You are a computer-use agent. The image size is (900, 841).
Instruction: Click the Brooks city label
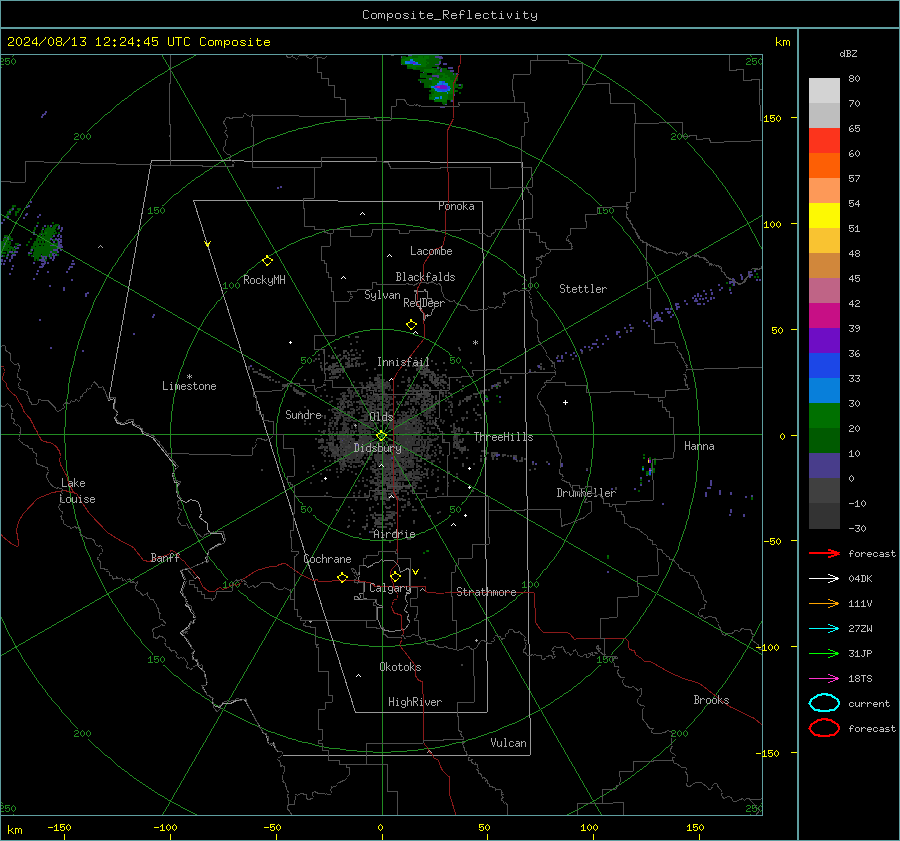[711, 700]
